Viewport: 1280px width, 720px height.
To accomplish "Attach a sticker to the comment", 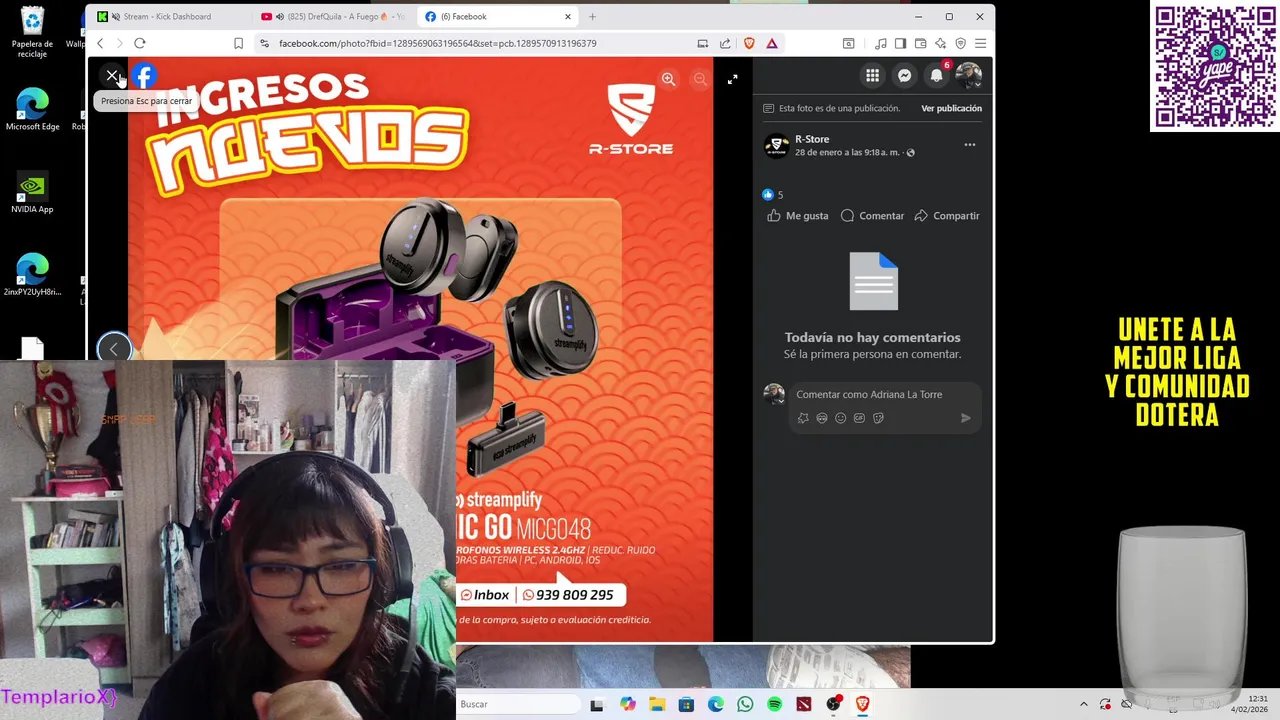I will [x=878, y=418].
